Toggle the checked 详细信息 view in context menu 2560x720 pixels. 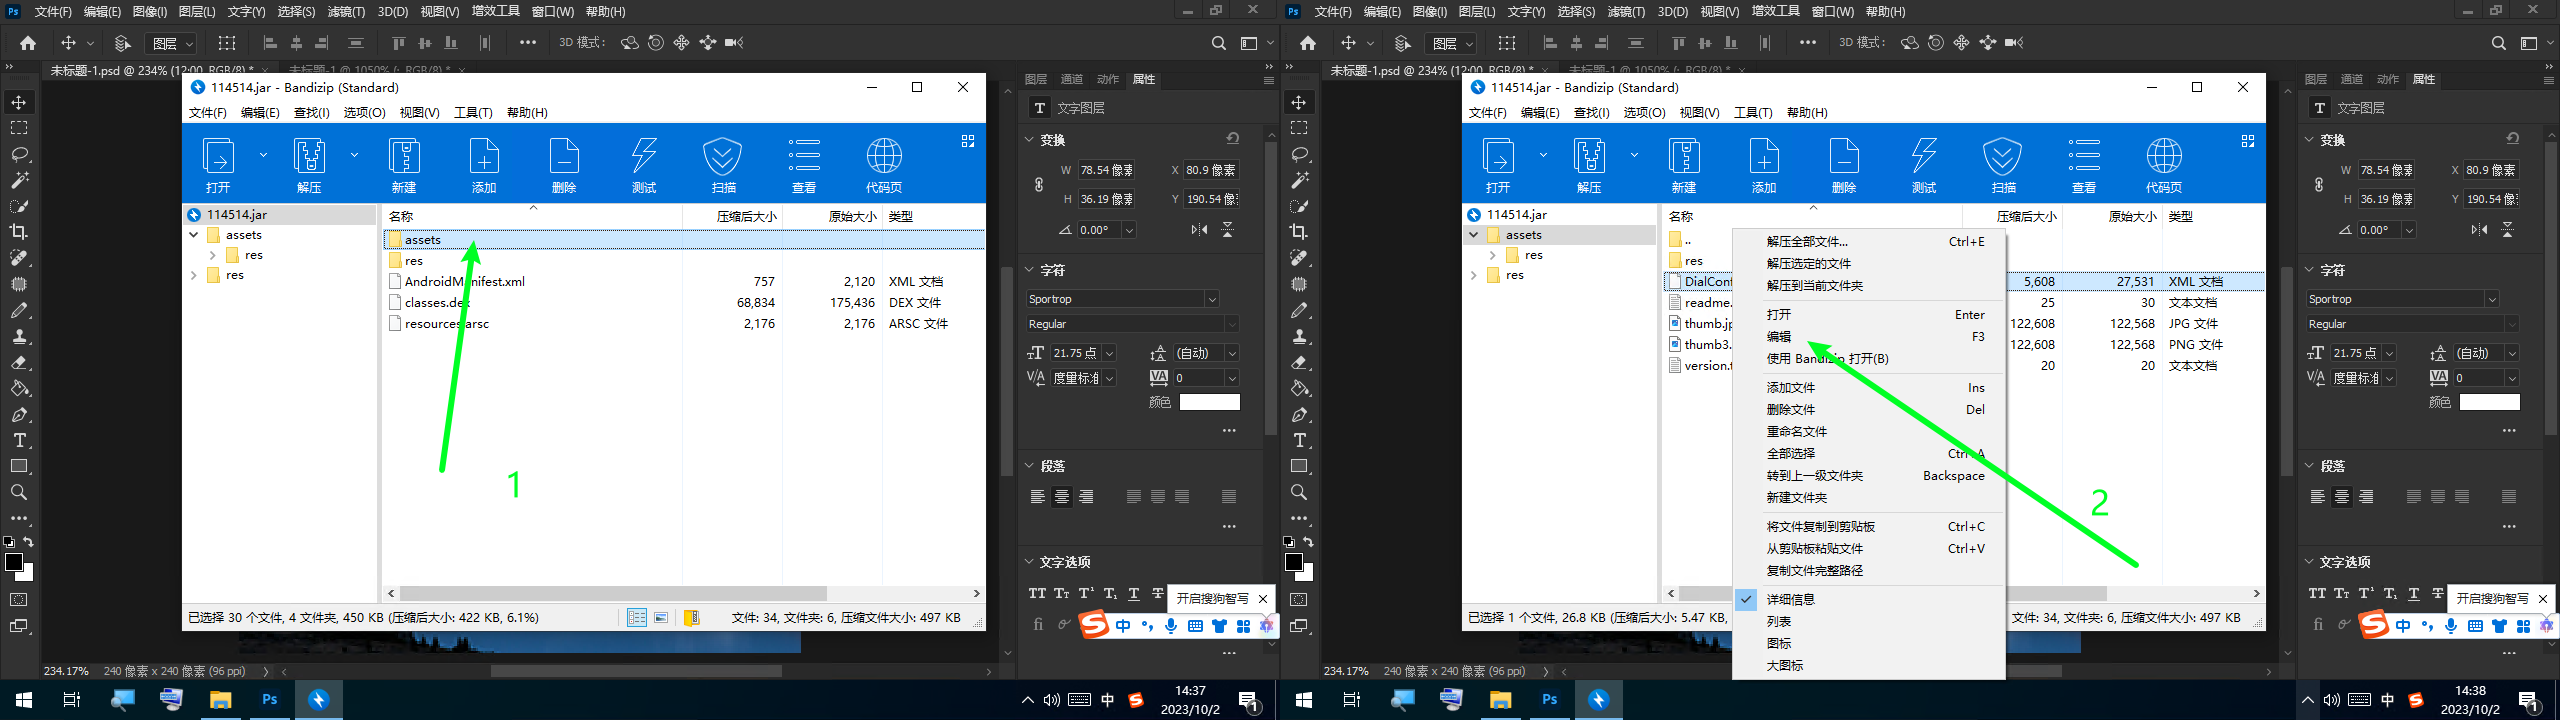(x=1790, y=600)
